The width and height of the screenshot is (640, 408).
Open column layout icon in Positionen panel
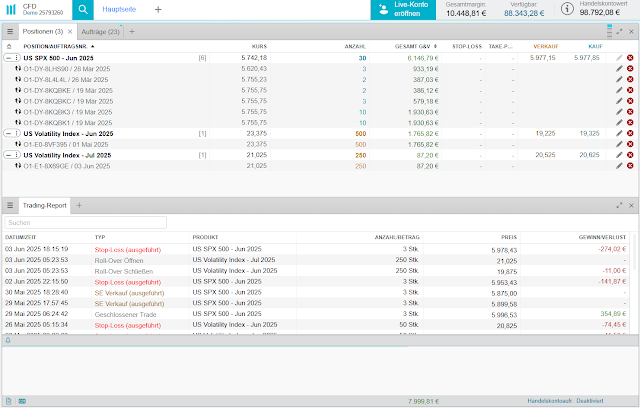(x=609, y=31)
